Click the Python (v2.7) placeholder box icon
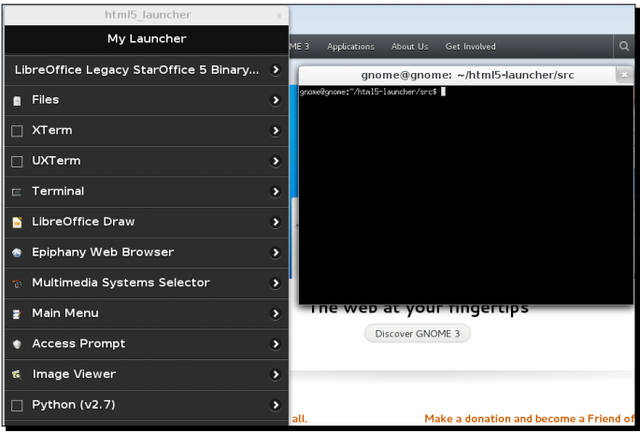640x433 pixels. coord(17,405)
